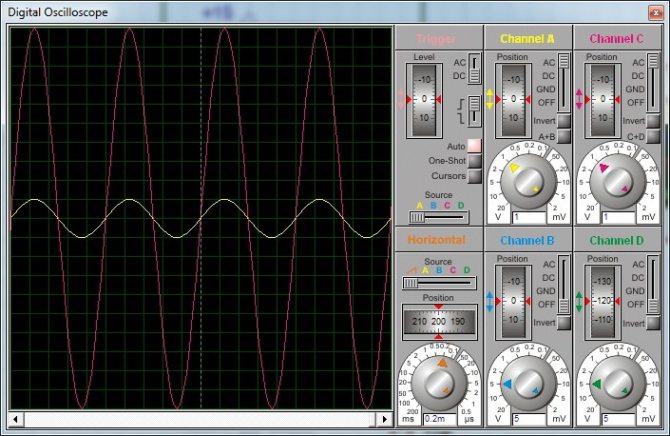670x436 pixels.
Task: Click the Channel D green volts-per-division knob
Action: 617,384
